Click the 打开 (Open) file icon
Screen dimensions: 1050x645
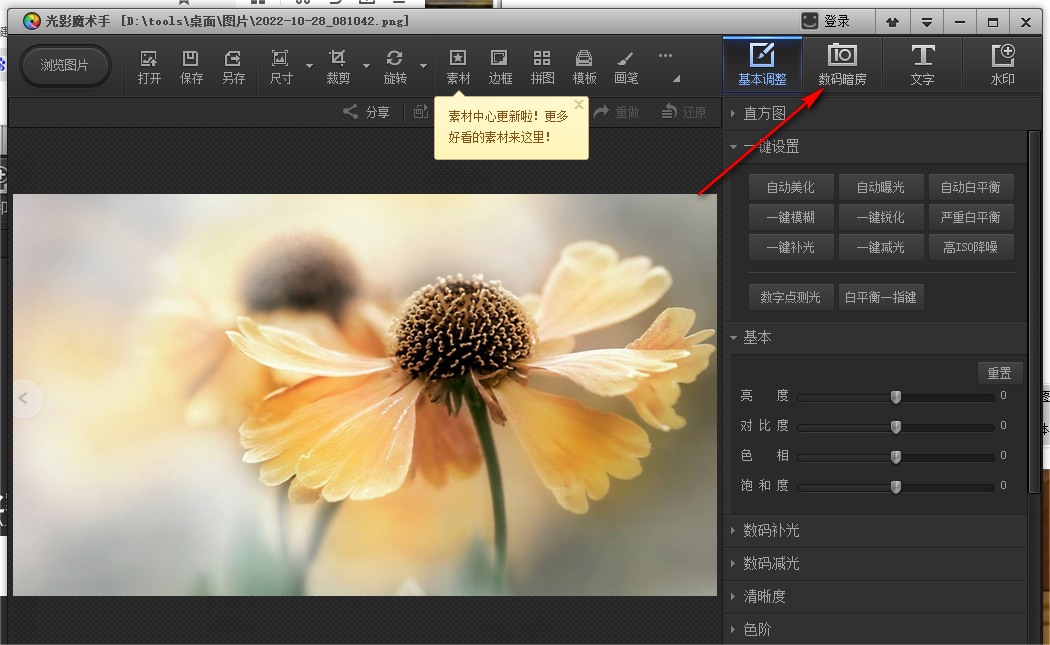coord(149,66)
